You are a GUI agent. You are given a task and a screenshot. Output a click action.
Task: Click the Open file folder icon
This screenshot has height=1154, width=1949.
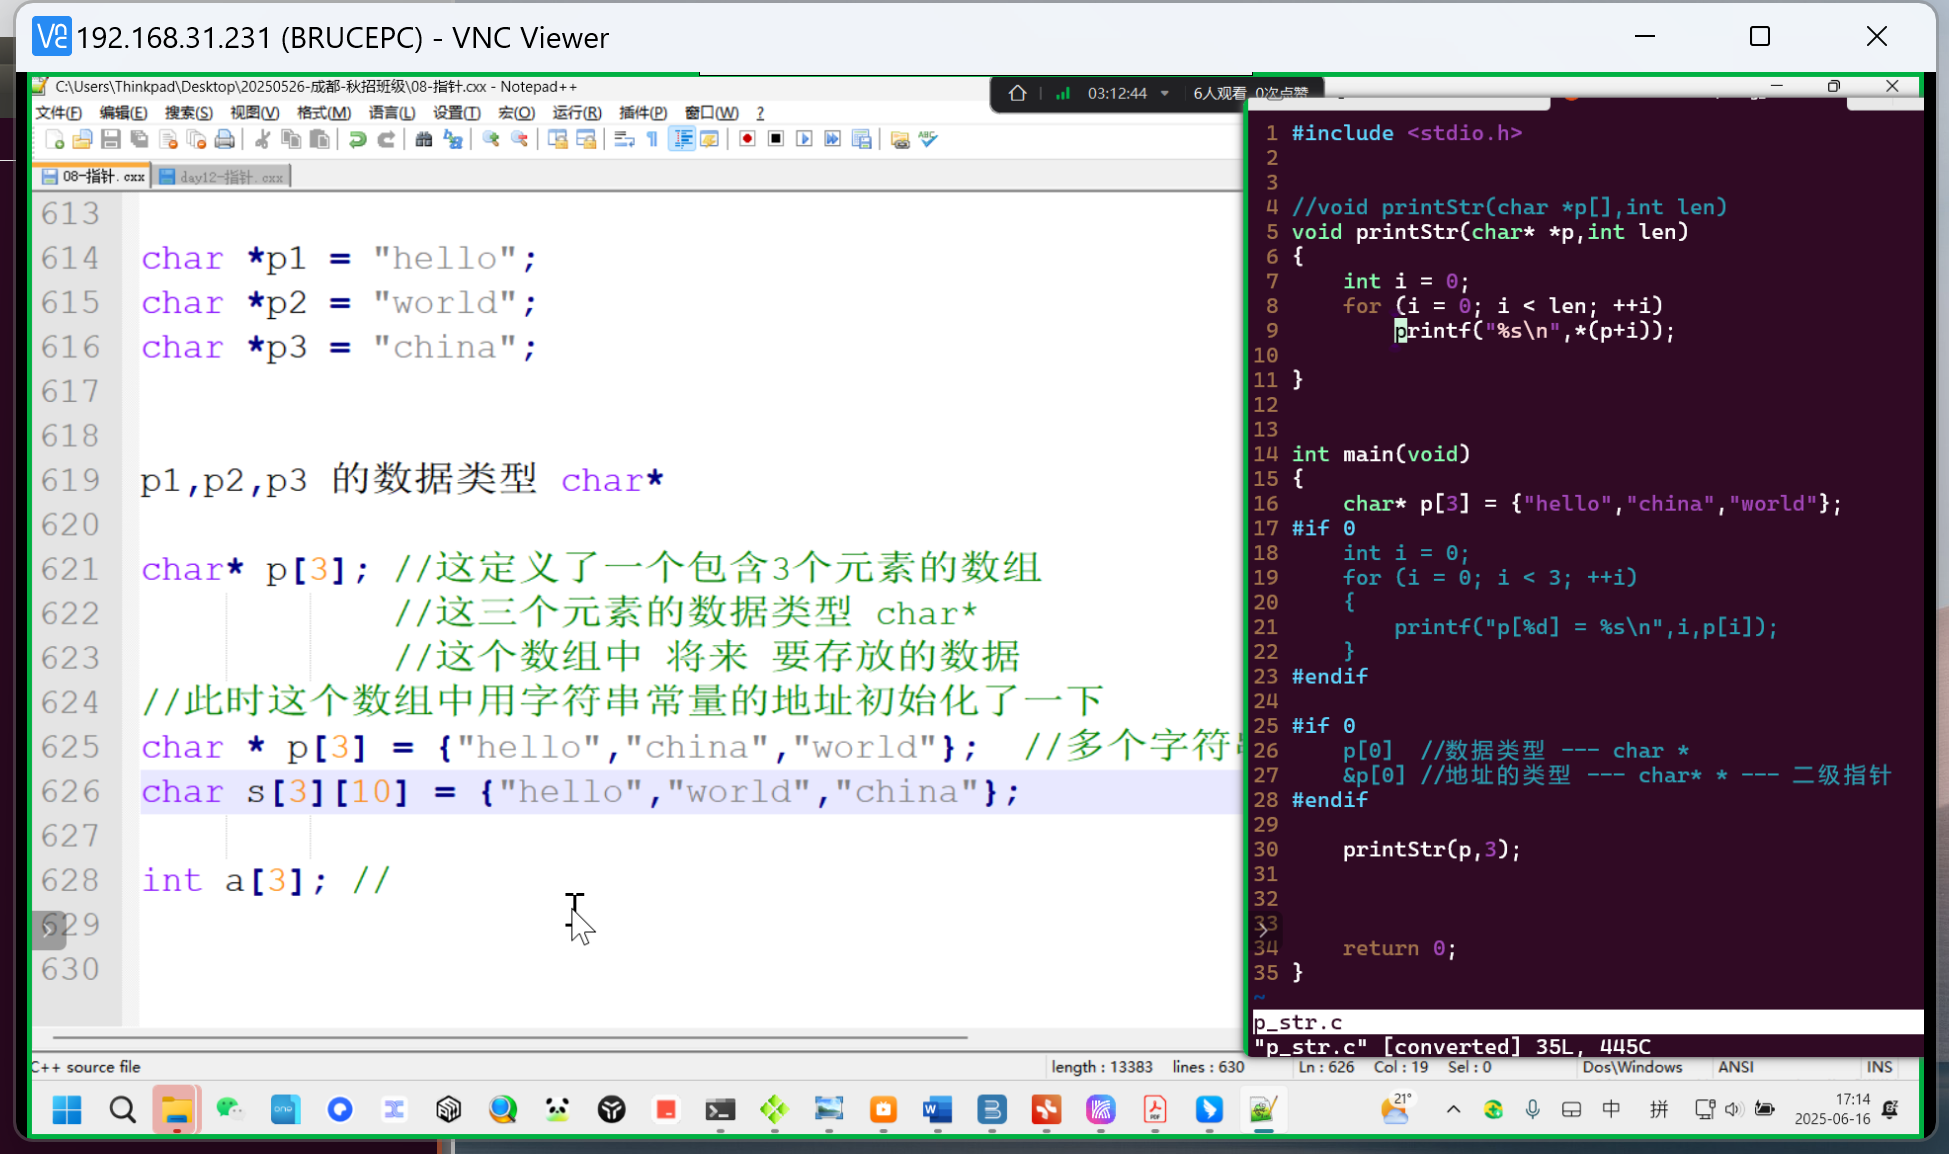click(x=83, y=139)
